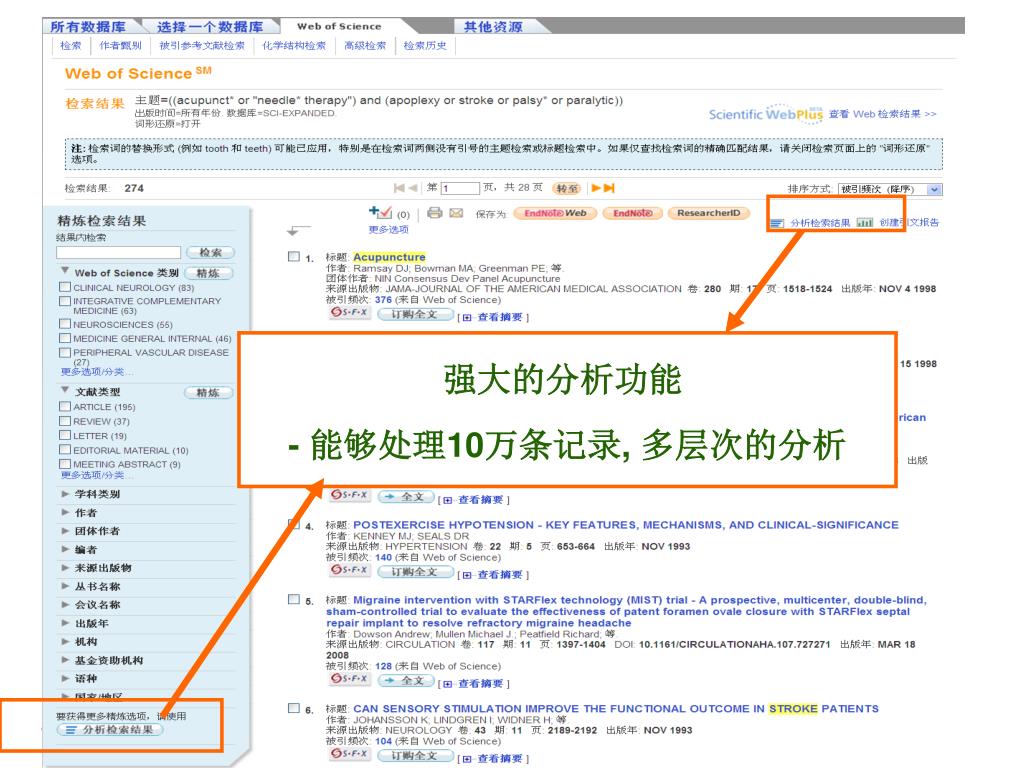The image size is (1024, 768).
Task: Click 订购全文 under Acupuncture result
Action: coord(416,315)
